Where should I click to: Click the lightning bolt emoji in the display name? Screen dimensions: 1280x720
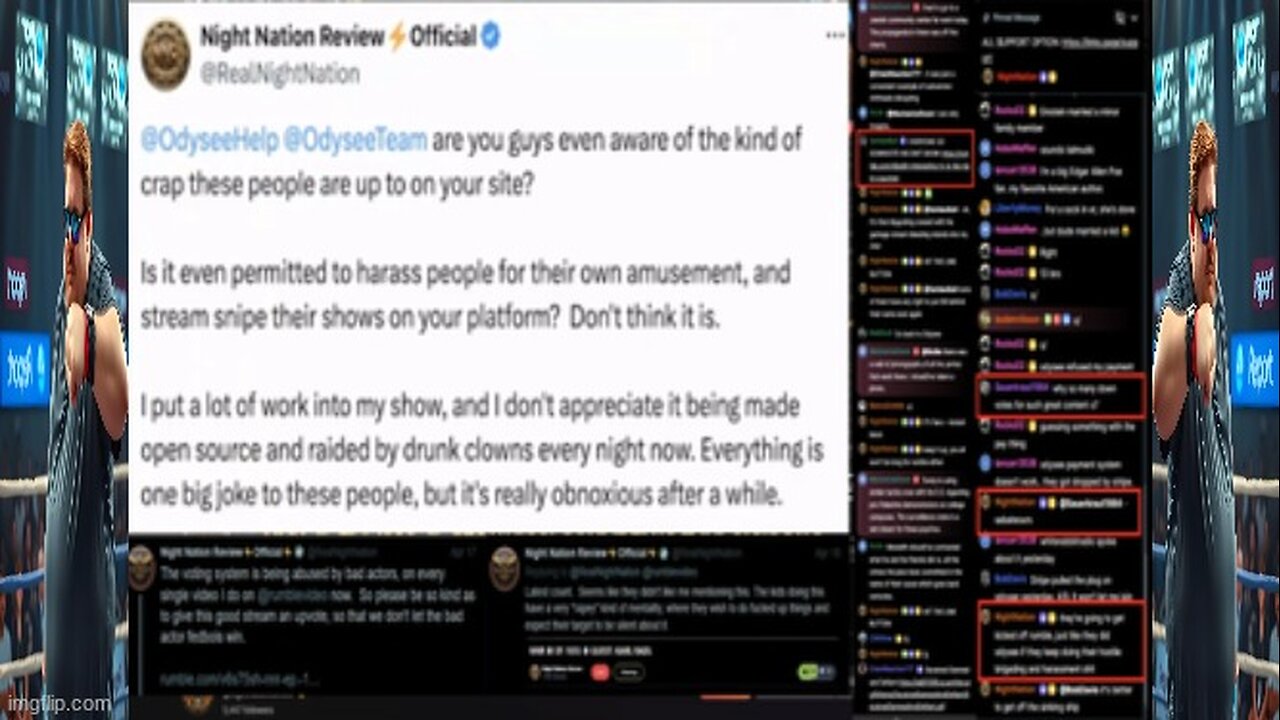[x=397, y=37]
